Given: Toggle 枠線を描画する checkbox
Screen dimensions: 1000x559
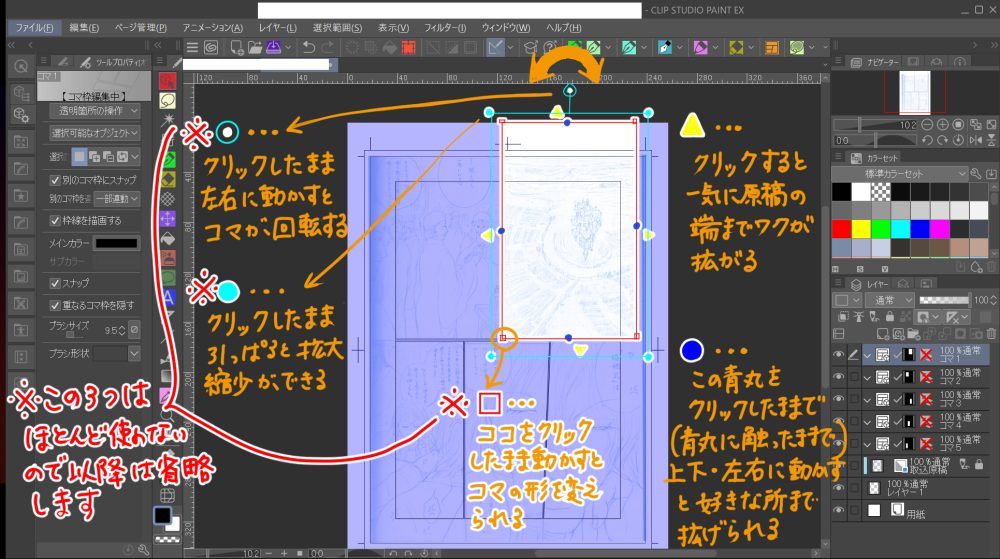Looking at the screenshot, I should [x=55, y=221].
